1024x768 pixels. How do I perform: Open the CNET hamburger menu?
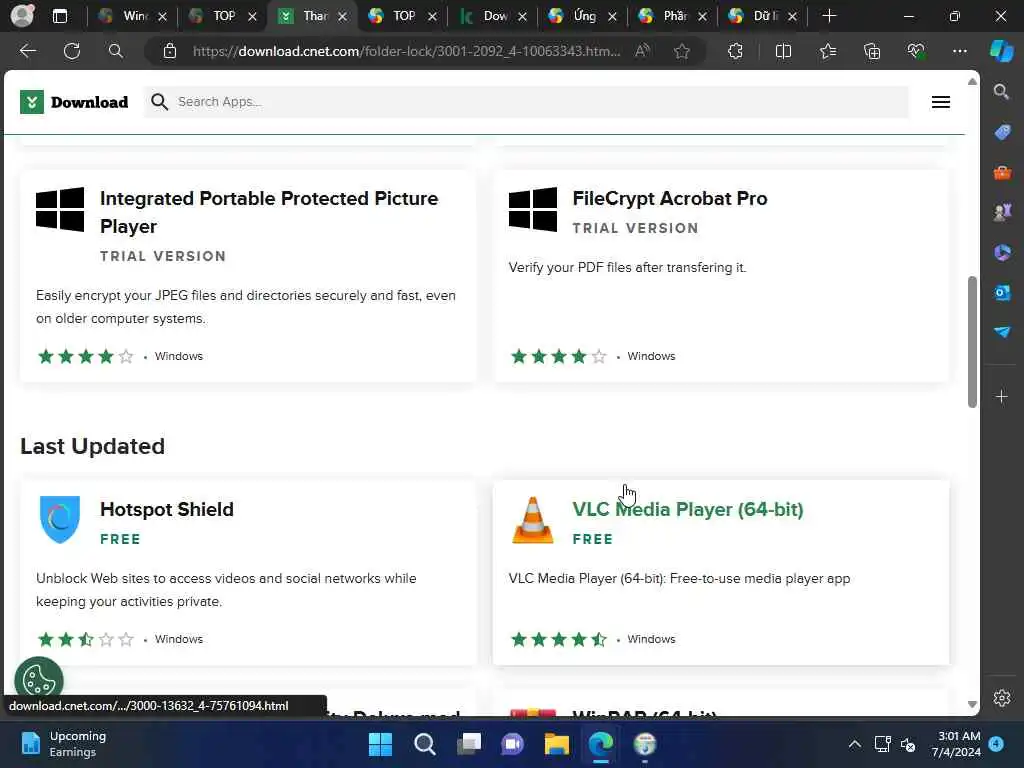click(x=940, y=102)
